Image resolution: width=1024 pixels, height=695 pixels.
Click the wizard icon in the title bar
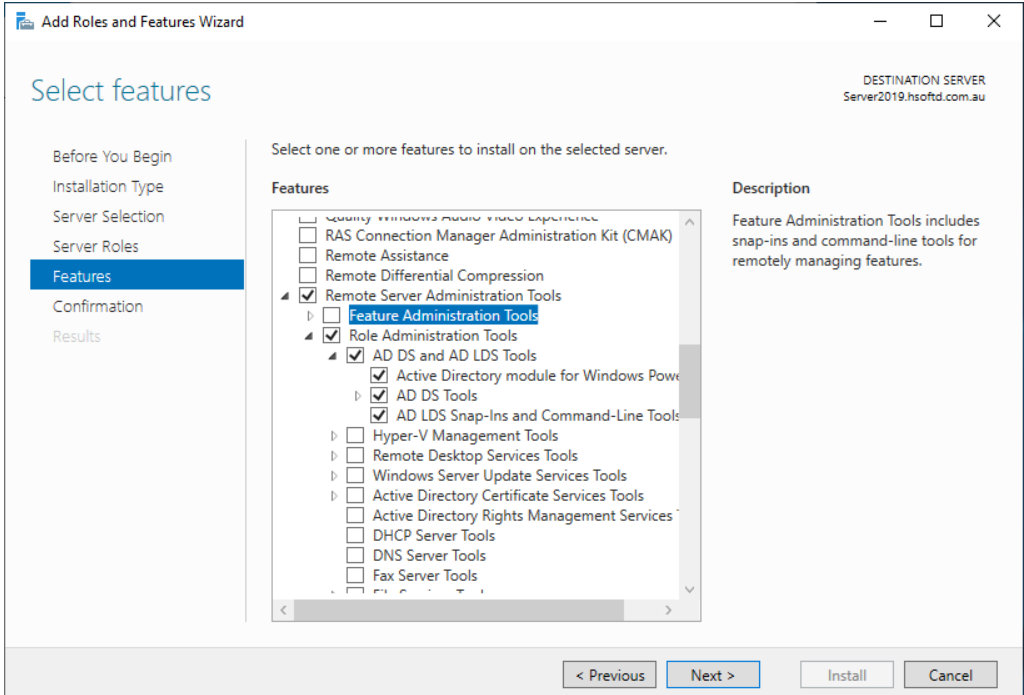coord(25,22)
